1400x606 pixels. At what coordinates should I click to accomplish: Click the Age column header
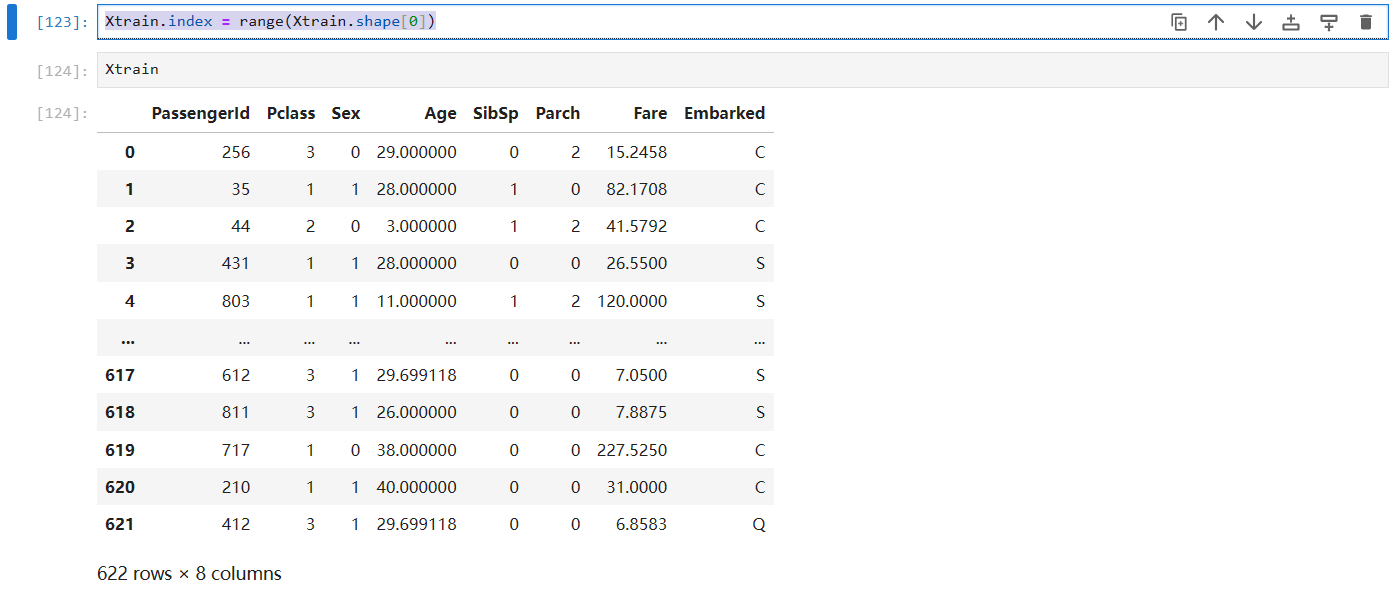coord(440,113)
